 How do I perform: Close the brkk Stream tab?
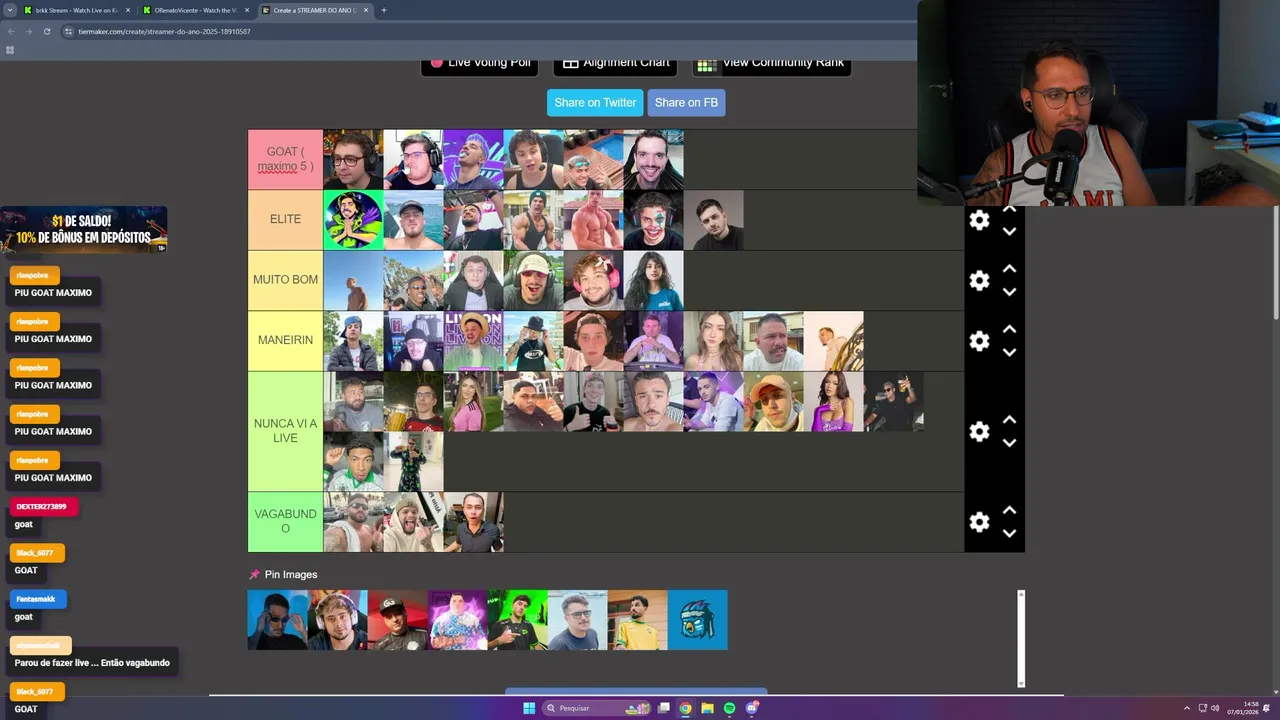tap(127, 10)
